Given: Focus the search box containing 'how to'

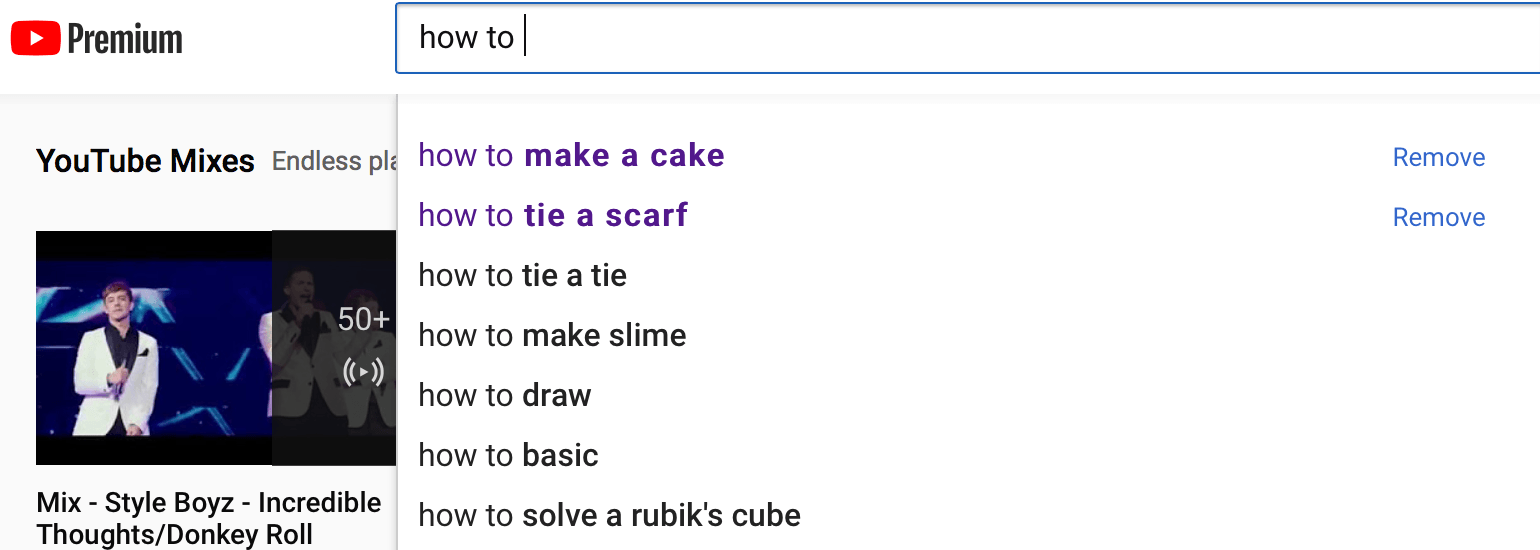Looking at the screenshot, I should point(968,38).
